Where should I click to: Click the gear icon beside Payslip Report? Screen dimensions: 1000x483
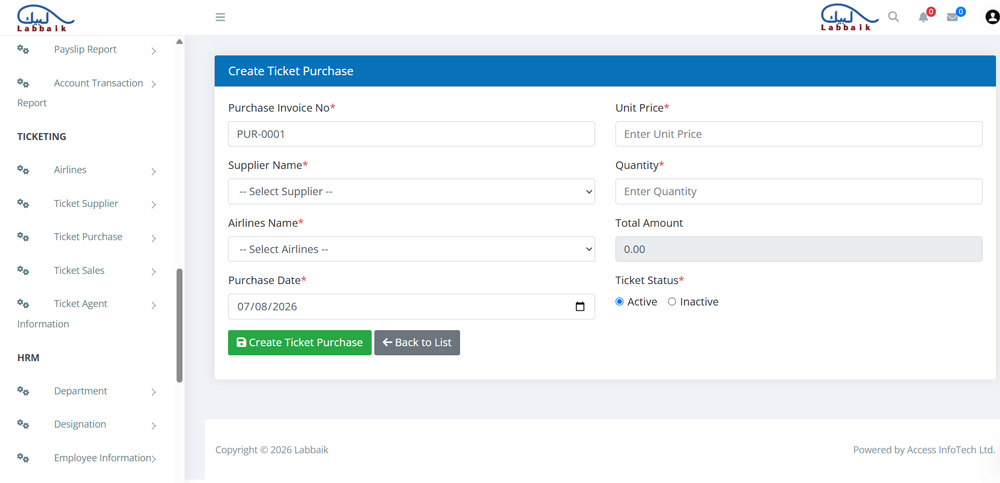point(23,49)
